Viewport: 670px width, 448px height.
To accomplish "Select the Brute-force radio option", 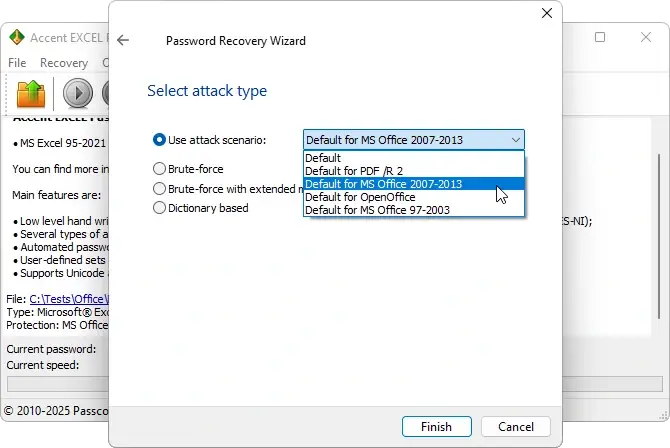I will pos(159,169).
